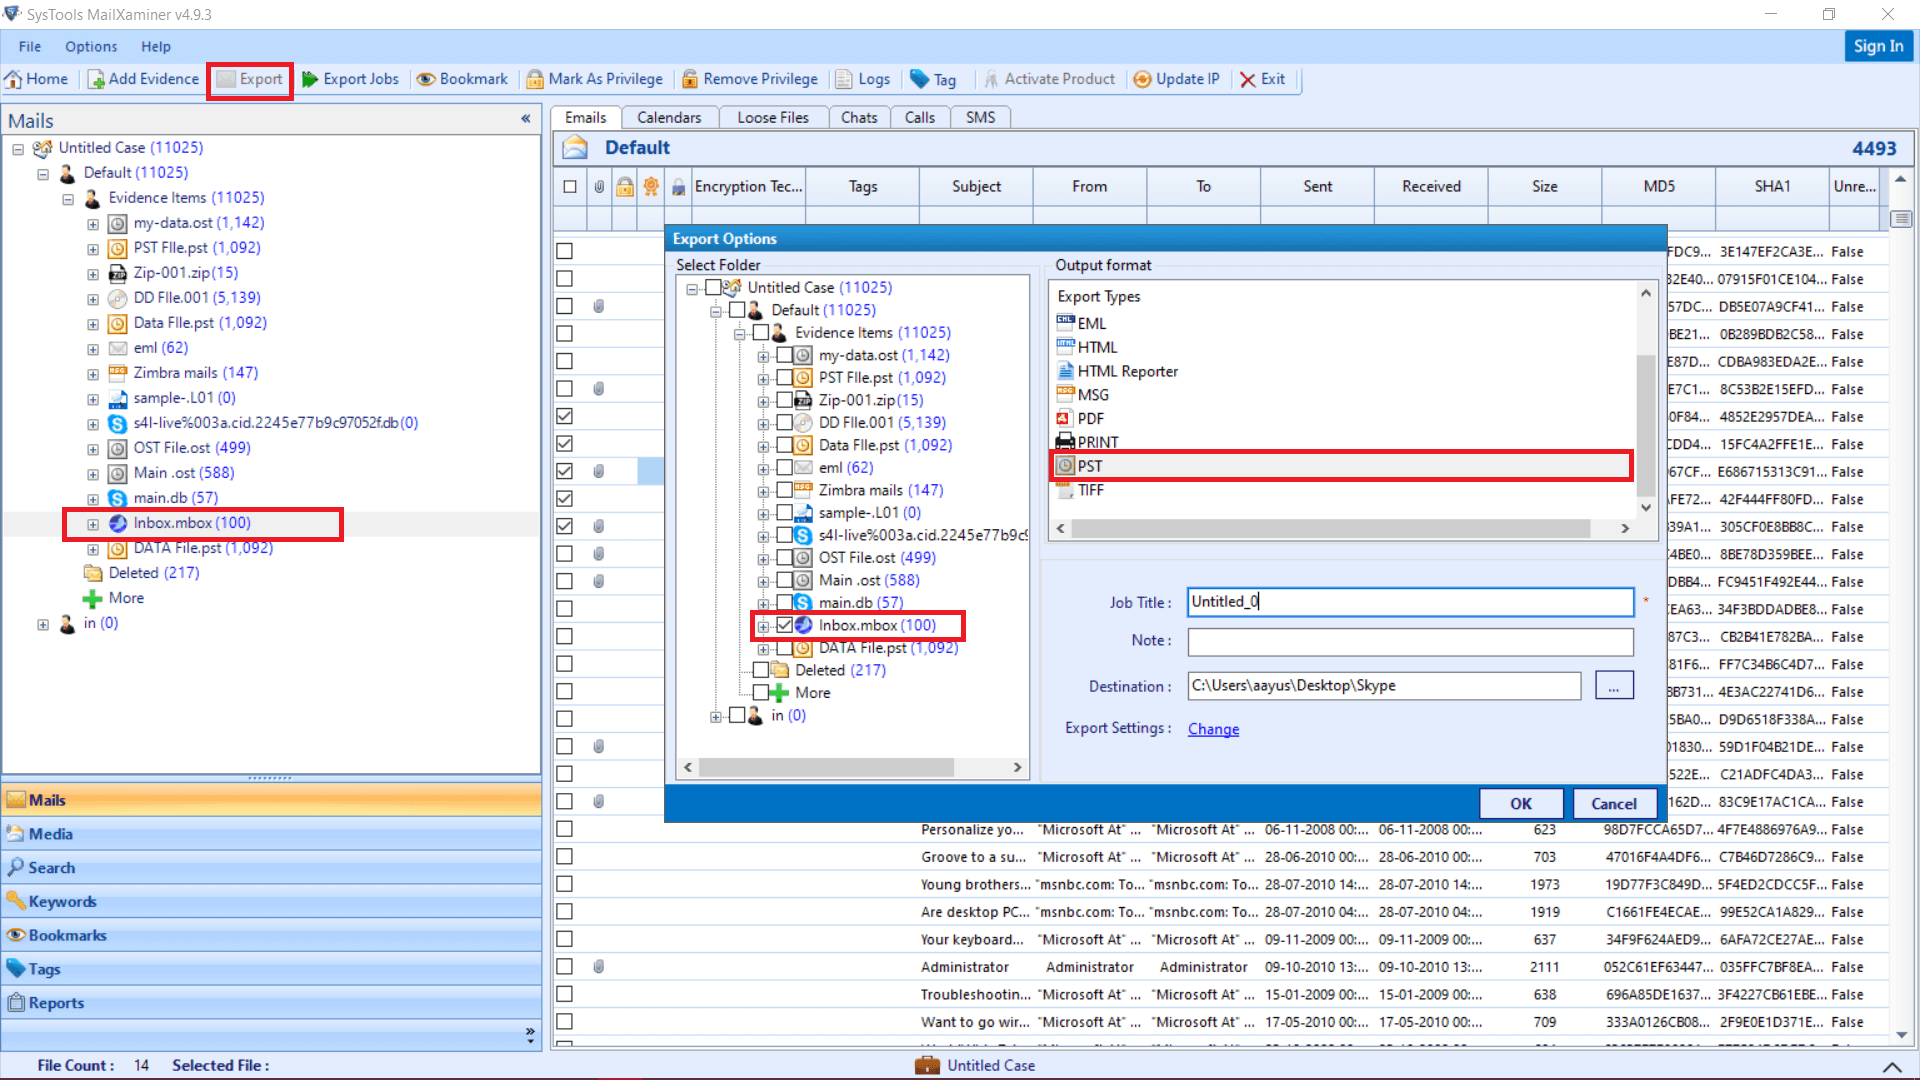
Task: Collapse the Mails panel with chevron
Action: tap(526, 119)
